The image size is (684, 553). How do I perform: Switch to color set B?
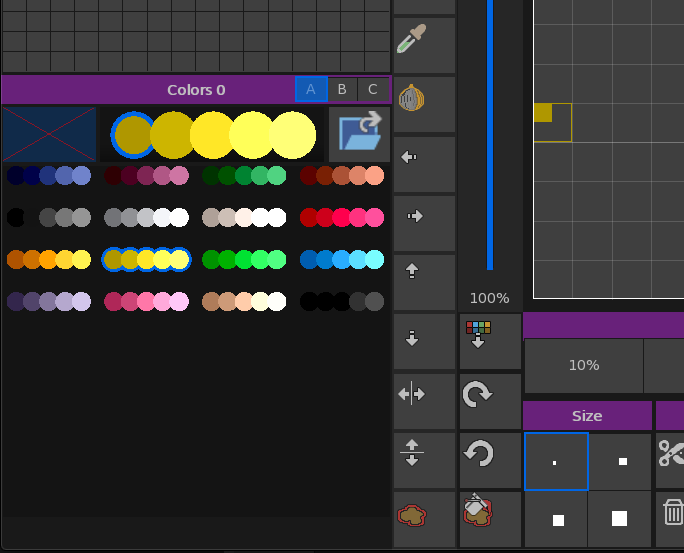pyautogui.click(x=342, y=89)
